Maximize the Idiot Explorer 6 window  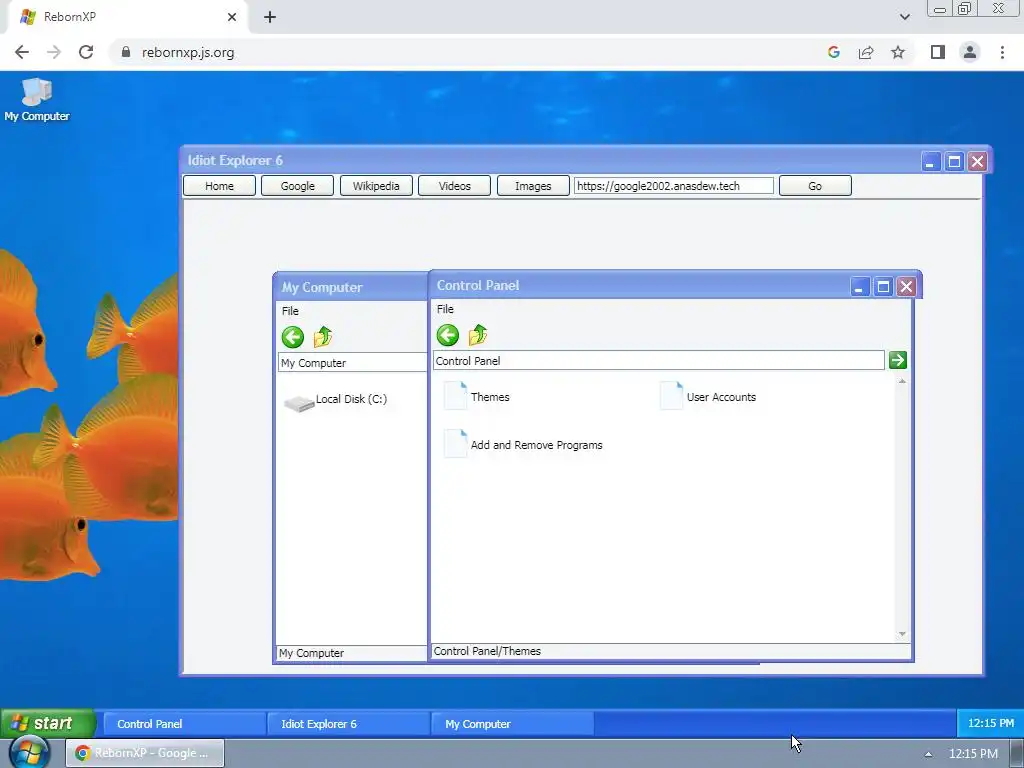(x=955, y=161)
